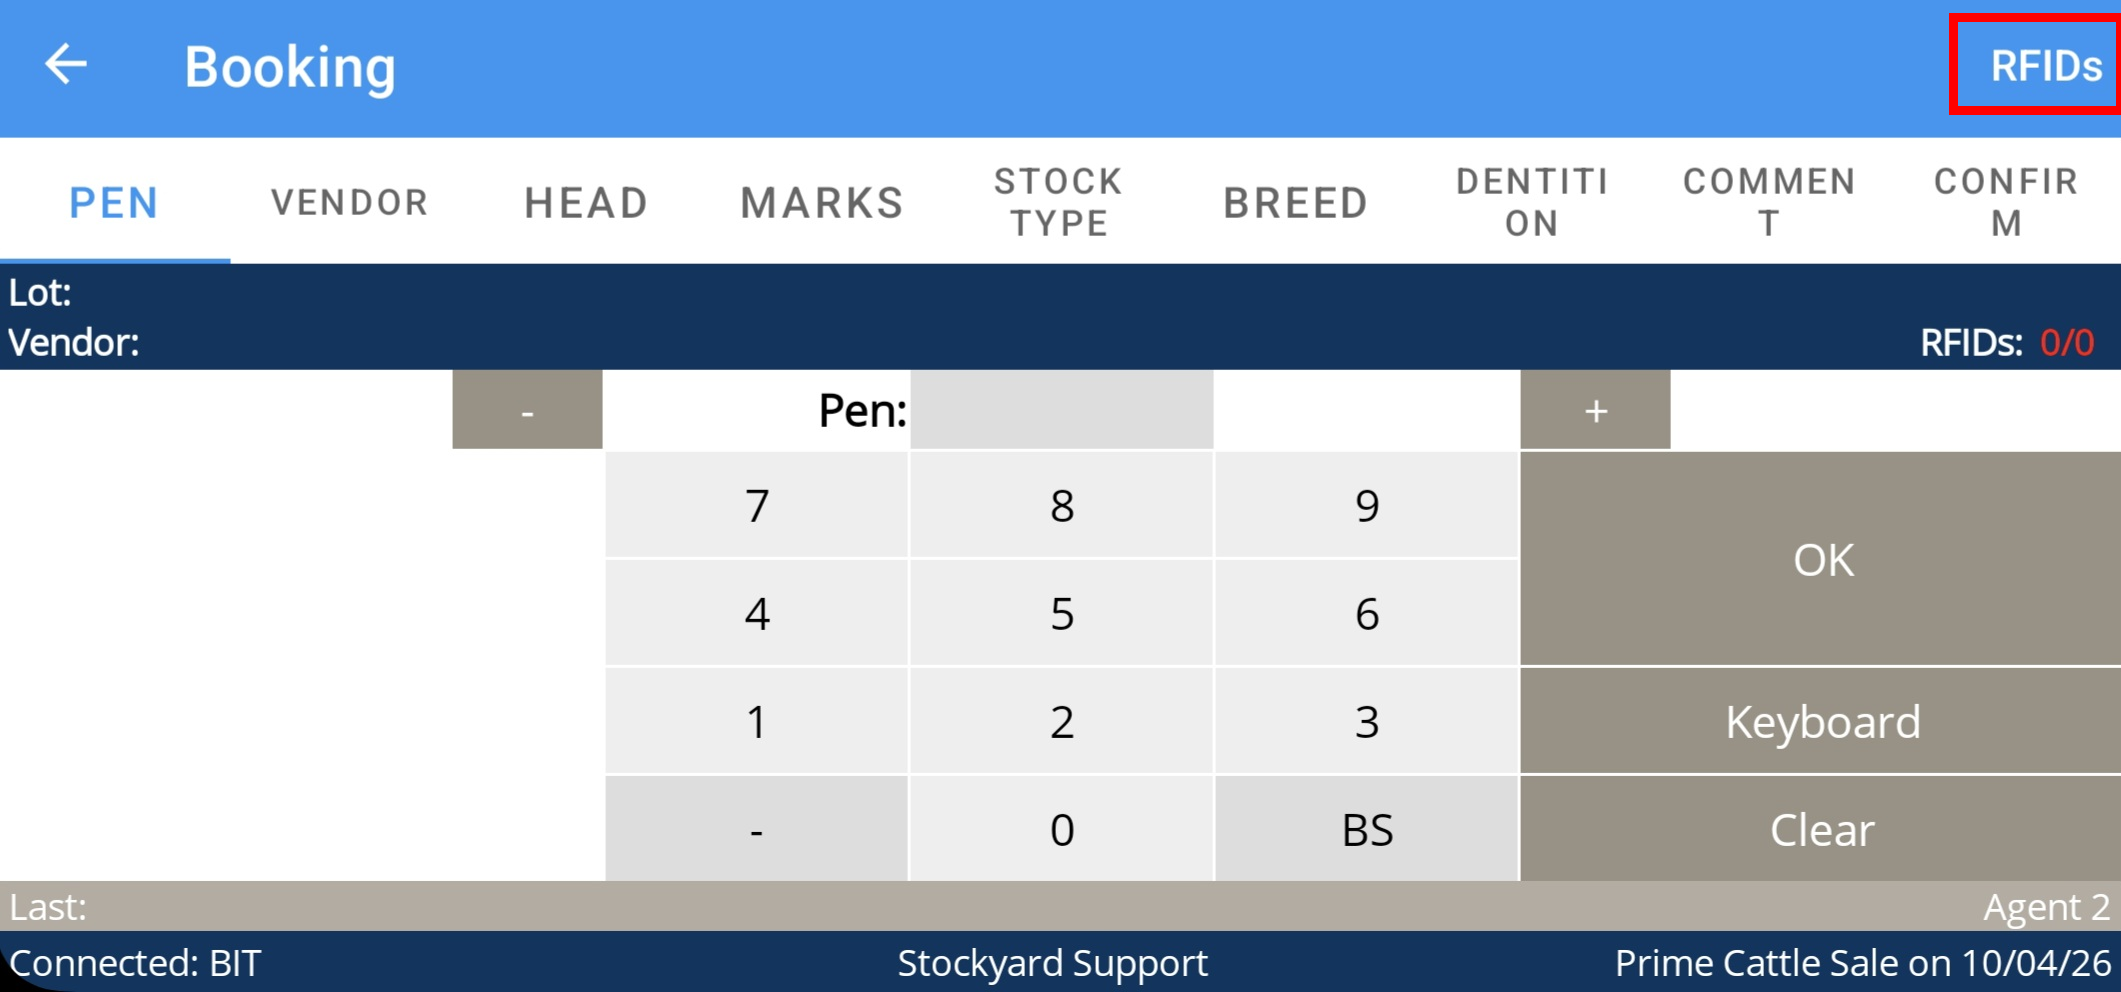Clear the pen entry
The image size is (2121, 992).
click(x=1821, y=829)
